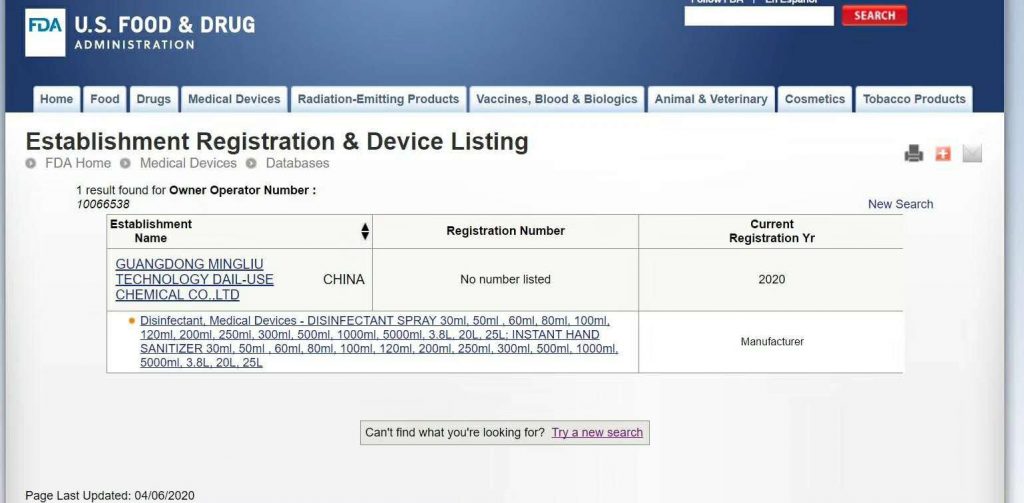The height and width of the screenshot is (503, 1024).
Task: Select the Medical Devices tab
Action: (234, 99)
